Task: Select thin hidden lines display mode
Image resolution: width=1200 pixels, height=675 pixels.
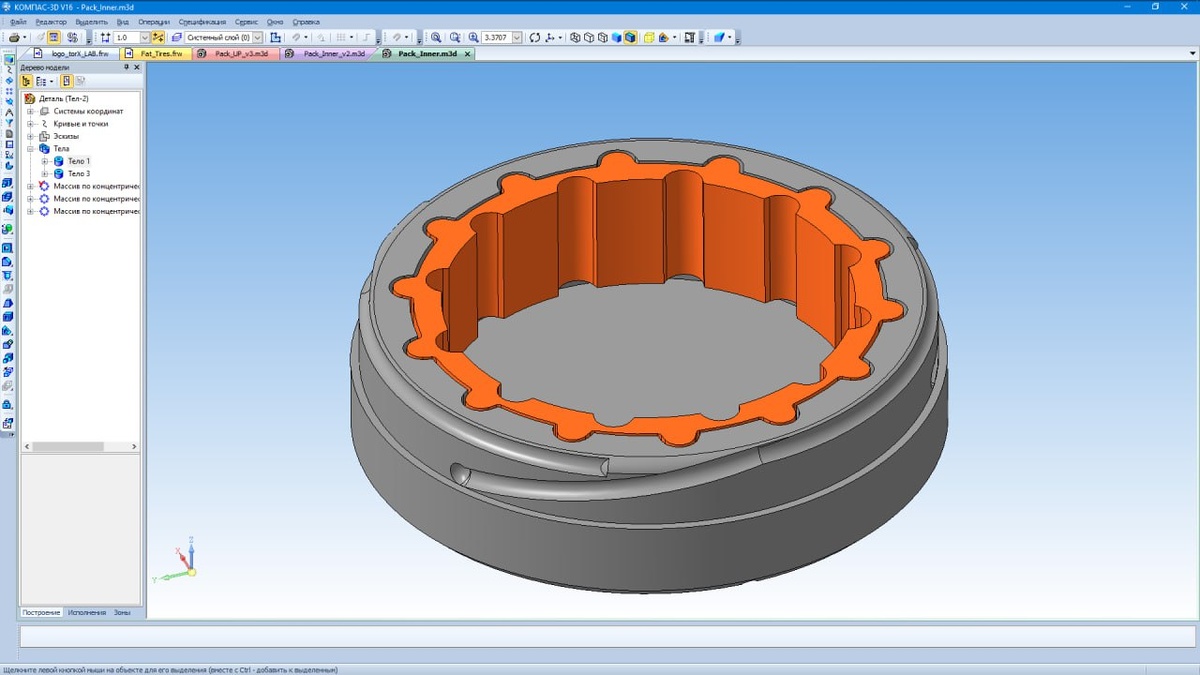Action: [x=603, y=37]
